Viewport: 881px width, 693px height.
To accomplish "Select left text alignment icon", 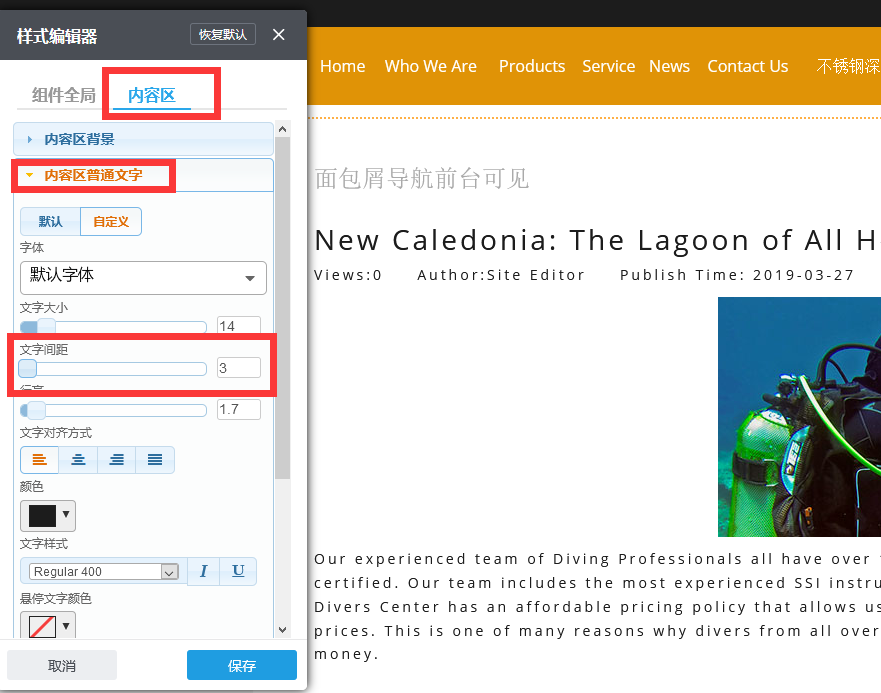I will 40,460.
